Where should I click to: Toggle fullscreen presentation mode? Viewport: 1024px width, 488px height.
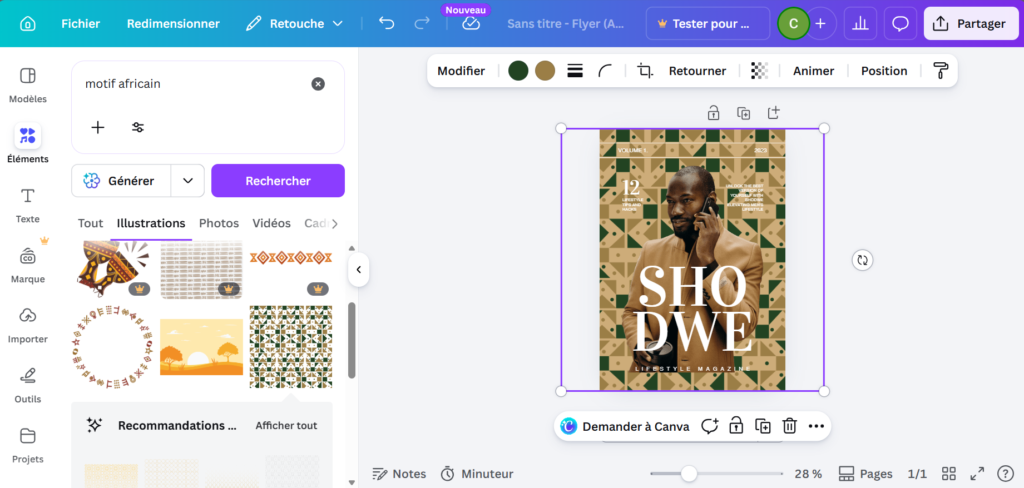977,474
